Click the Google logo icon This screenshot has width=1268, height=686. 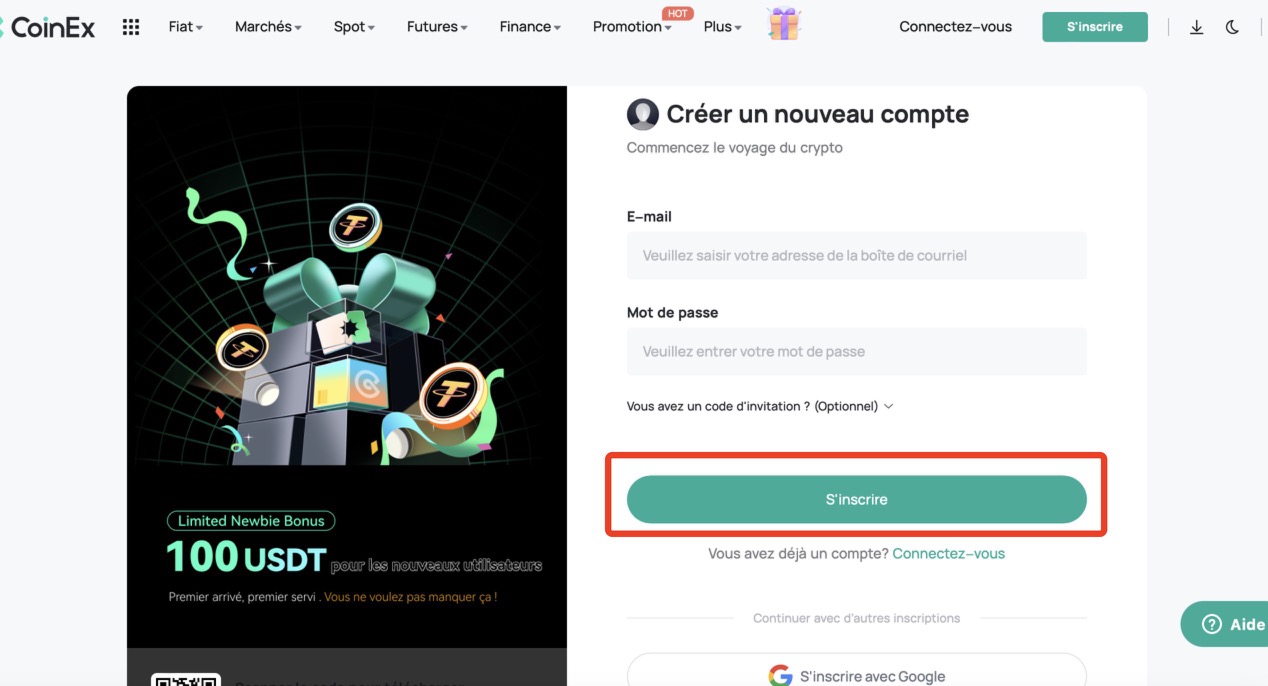780,676
